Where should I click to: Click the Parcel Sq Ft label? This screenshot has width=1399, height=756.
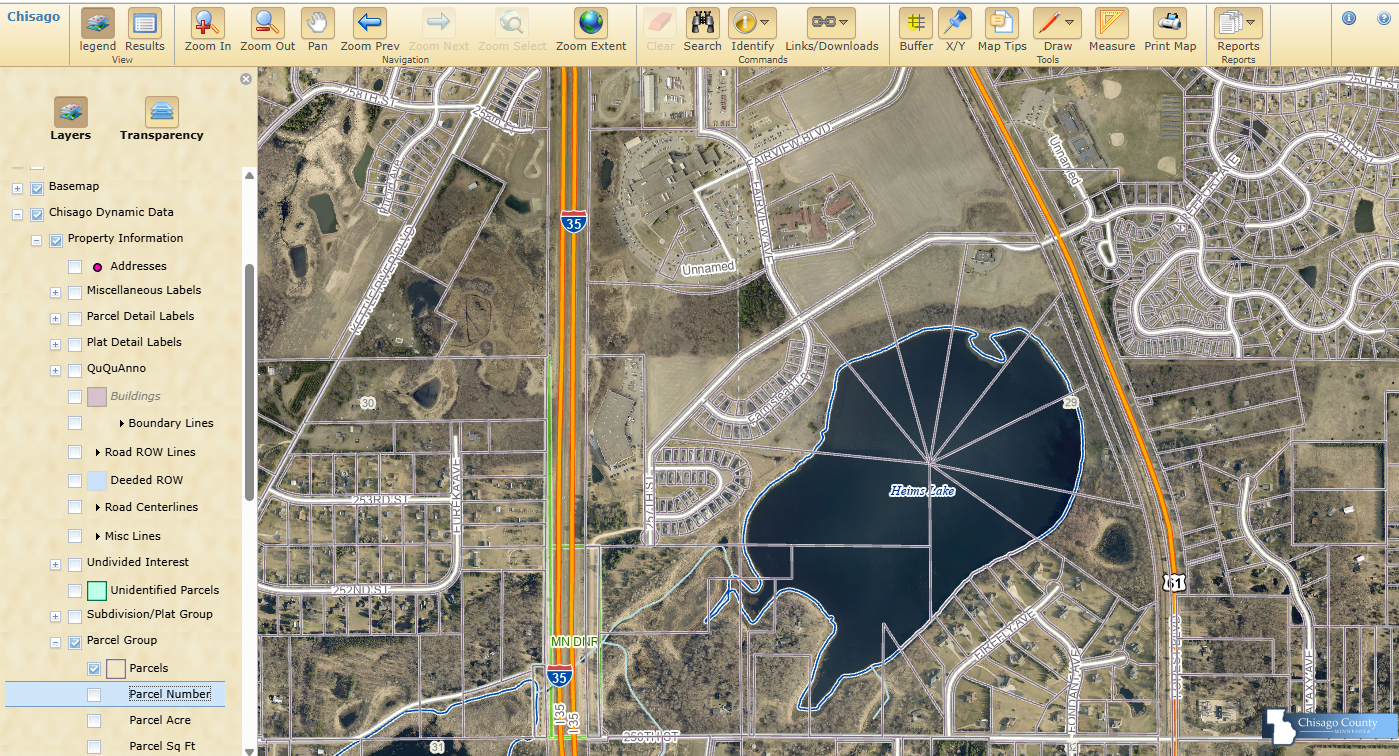pyautogui.click(x=162, y=746)
